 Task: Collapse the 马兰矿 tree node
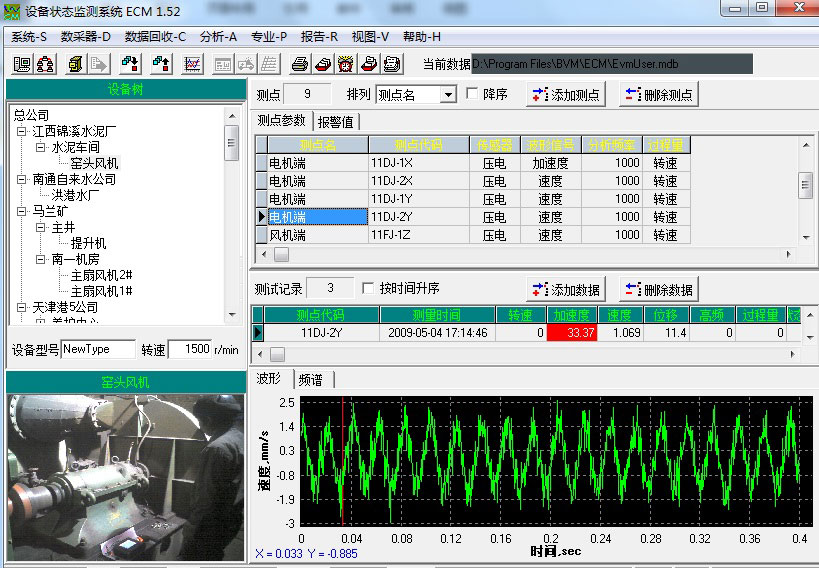pos(22,212)
